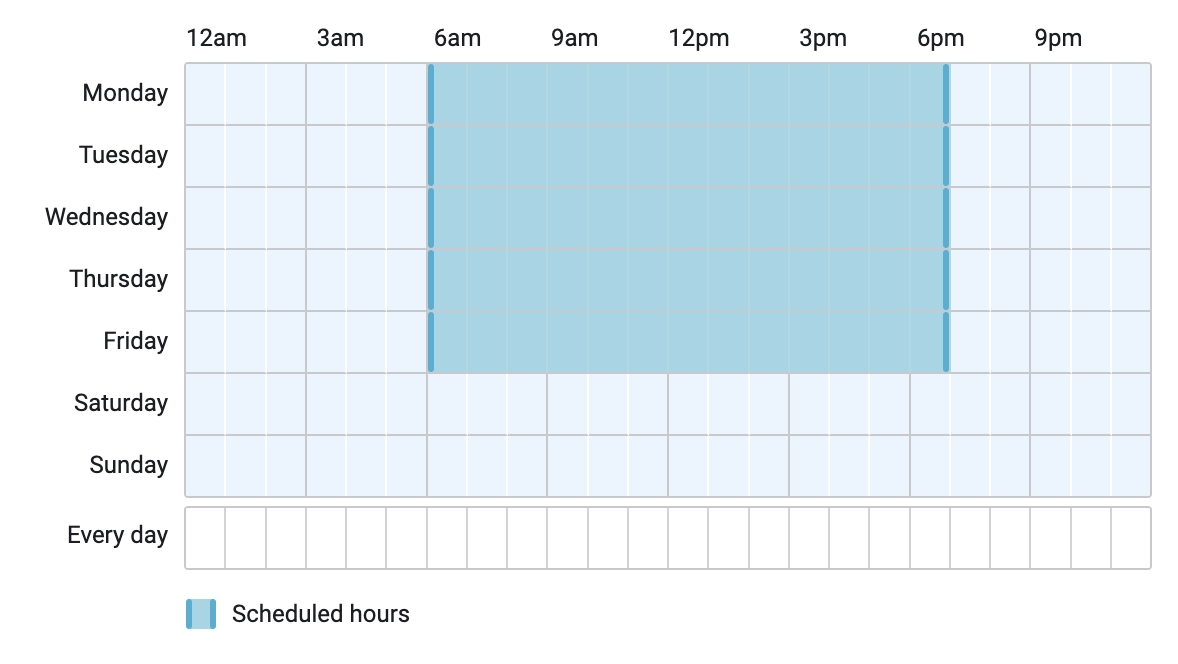Toggle the first Every day hour cell
The width and height of the screenshot is (1178, 664).
205,538
